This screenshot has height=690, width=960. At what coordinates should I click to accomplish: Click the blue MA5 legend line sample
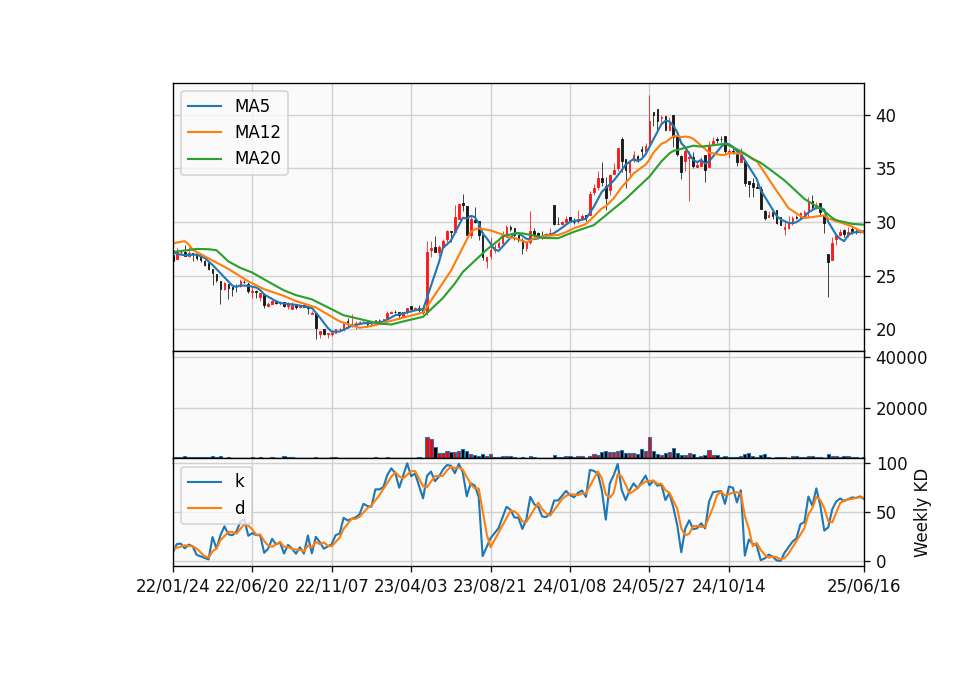(204, 106)
